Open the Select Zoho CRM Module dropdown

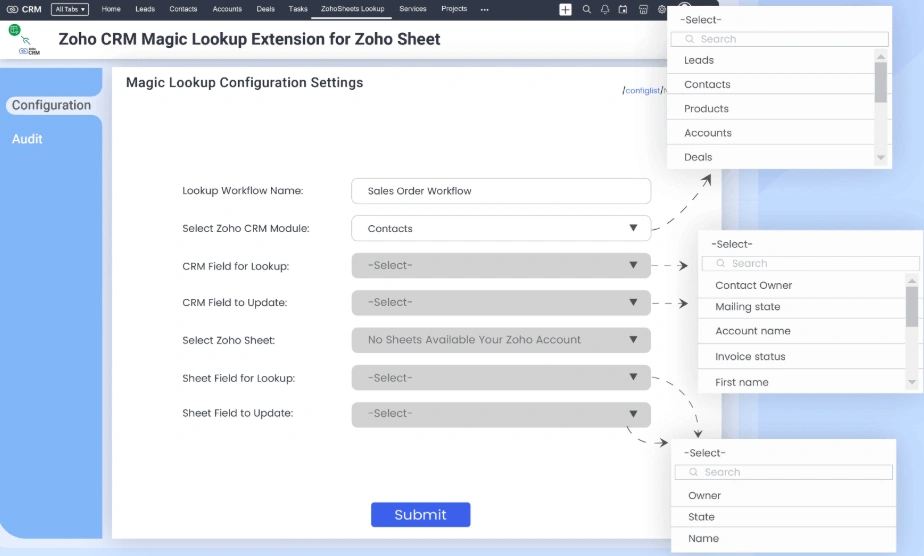(x=501, y=229)
